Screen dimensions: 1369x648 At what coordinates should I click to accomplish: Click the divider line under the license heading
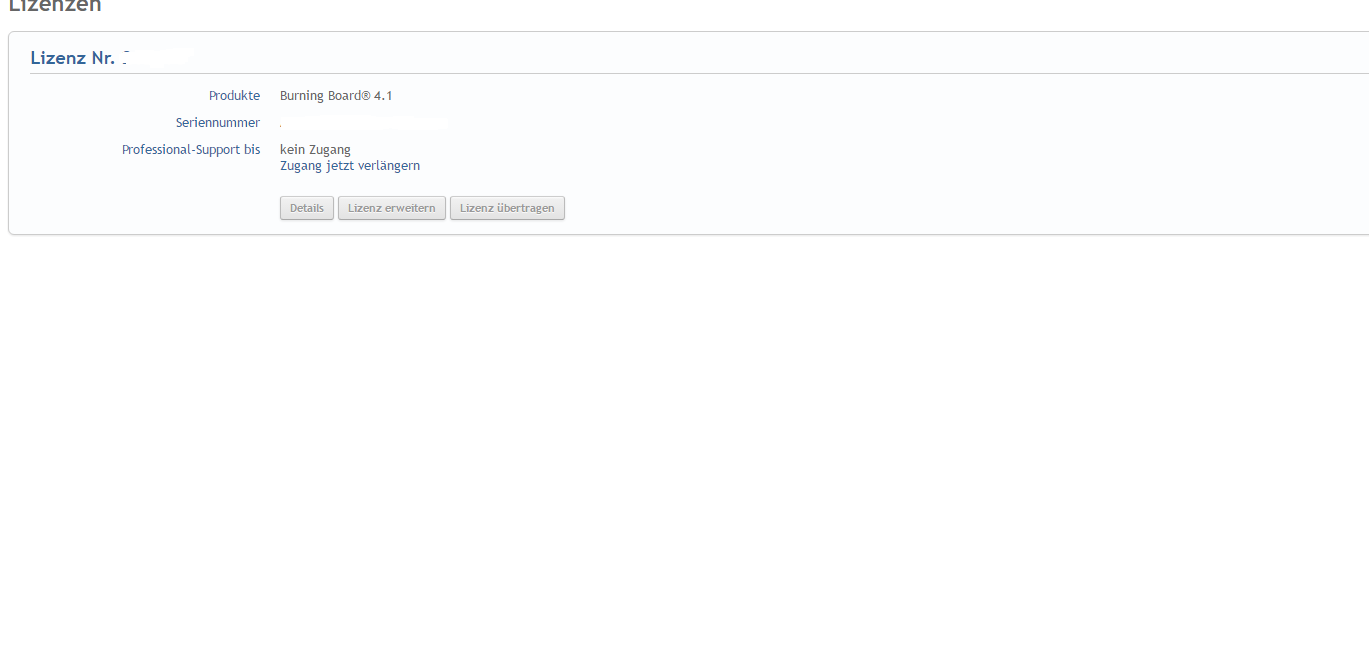[700, 73]
